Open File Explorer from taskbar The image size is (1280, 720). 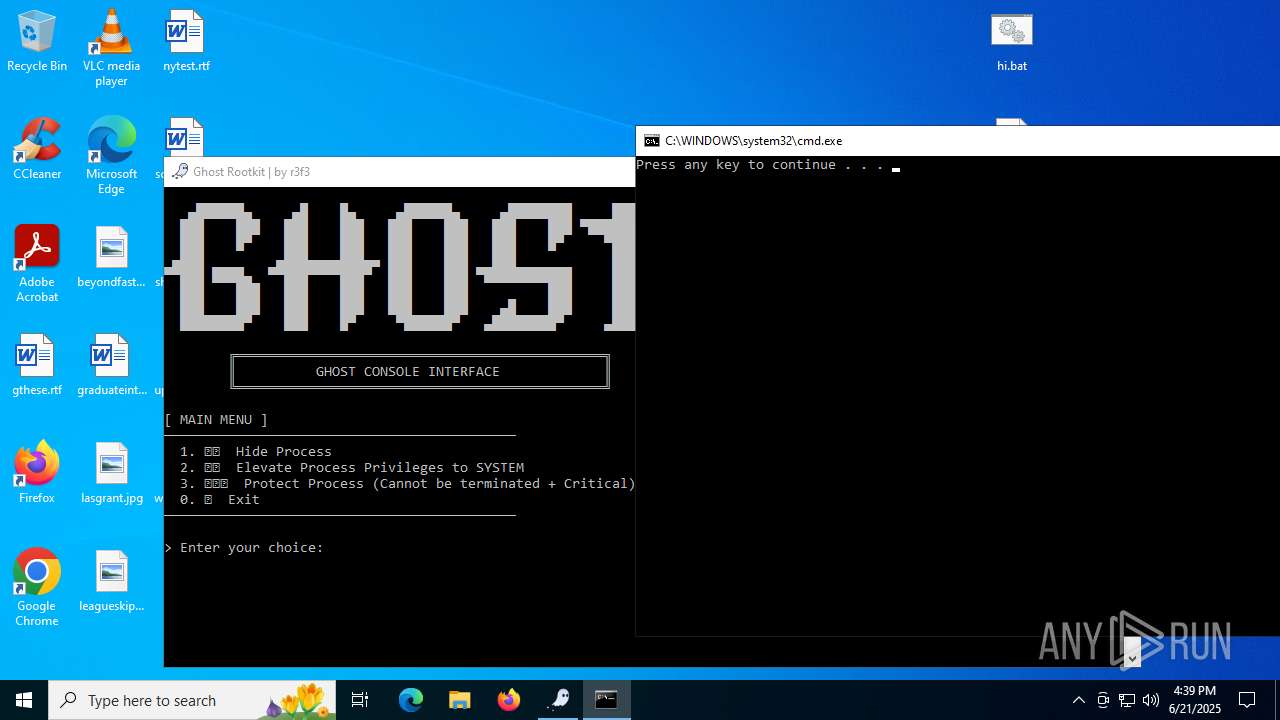[460, 700]
